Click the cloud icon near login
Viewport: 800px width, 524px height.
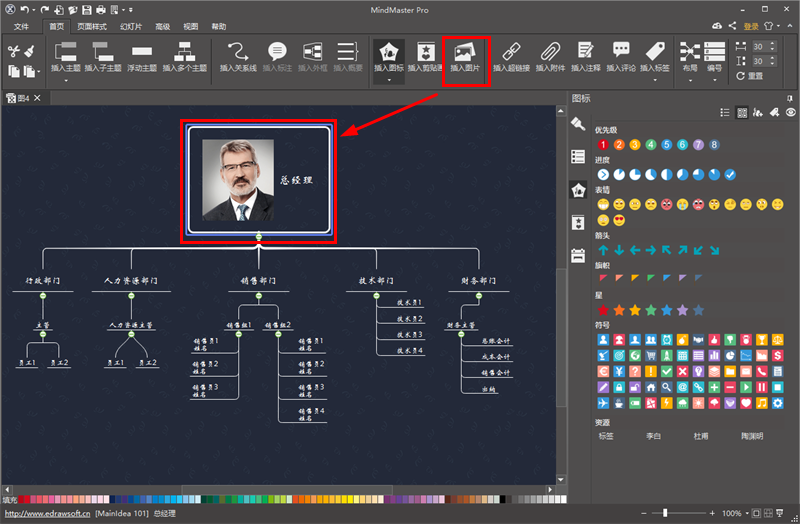click(x=717, y=26)
